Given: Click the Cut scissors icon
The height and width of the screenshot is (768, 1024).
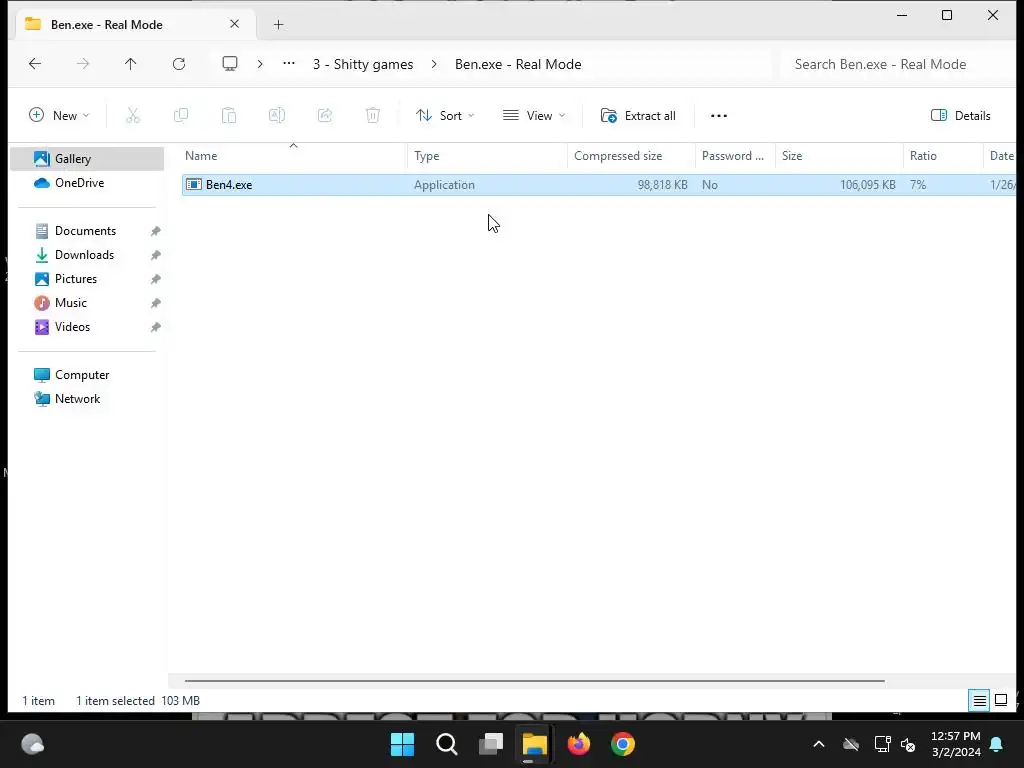Looking at the screenshot, I should pos(133,116).
